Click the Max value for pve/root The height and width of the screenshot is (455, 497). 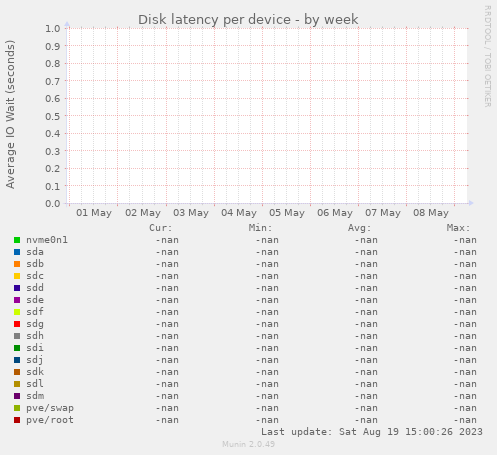[x=465, y=420]
